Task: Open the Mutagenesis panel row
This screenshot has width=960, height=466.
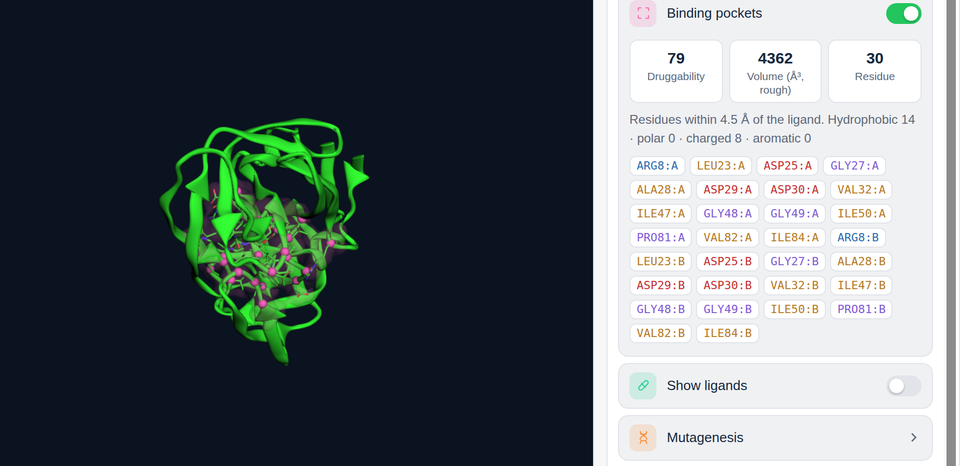Action: pos(775,438)
